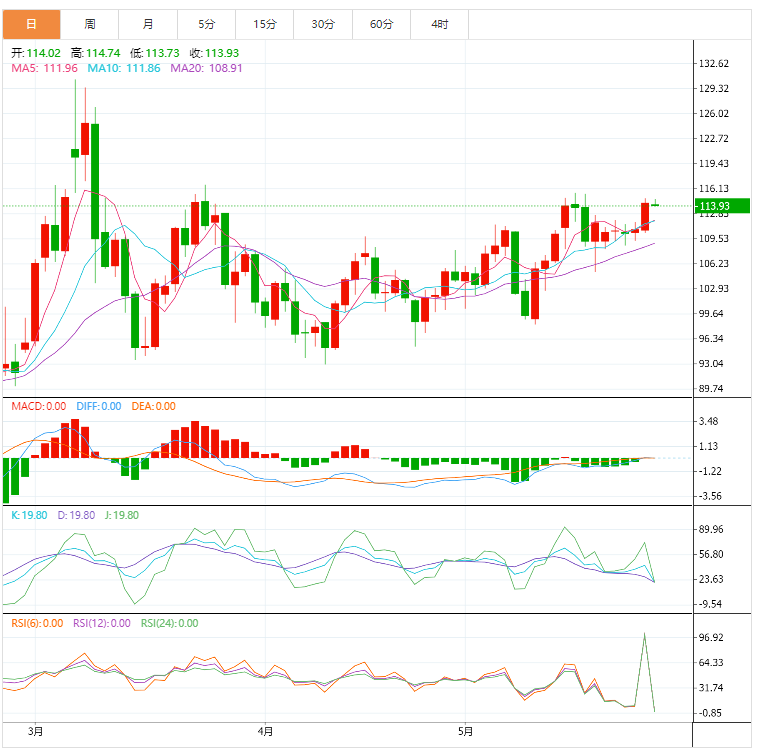Open the 5分 interval tab
Screen dimensions: 759x756
click(x=207, y=24)
